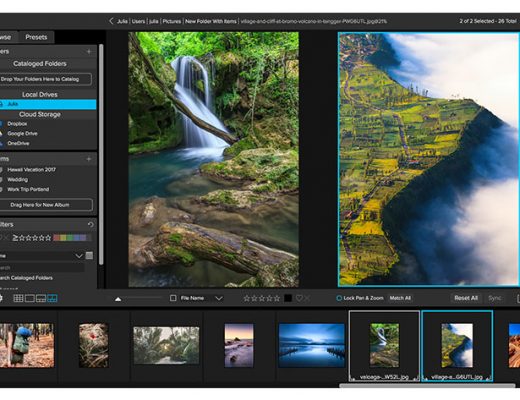
Task: Toggle Lock Pan & Zoom
Action: pos(360,298)
